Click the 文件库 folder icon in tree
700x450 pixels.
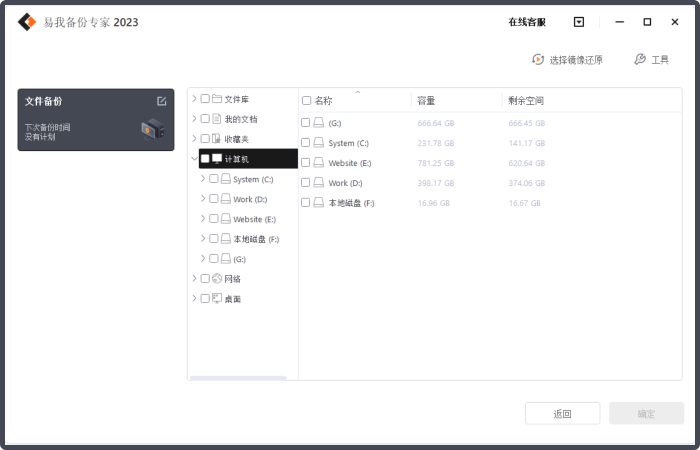(217, 99)
